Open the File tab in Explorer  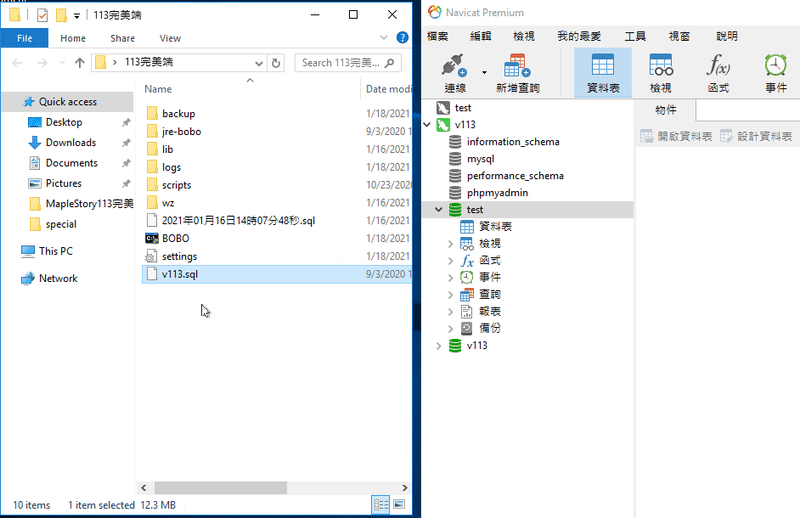(x=24, y=38)
